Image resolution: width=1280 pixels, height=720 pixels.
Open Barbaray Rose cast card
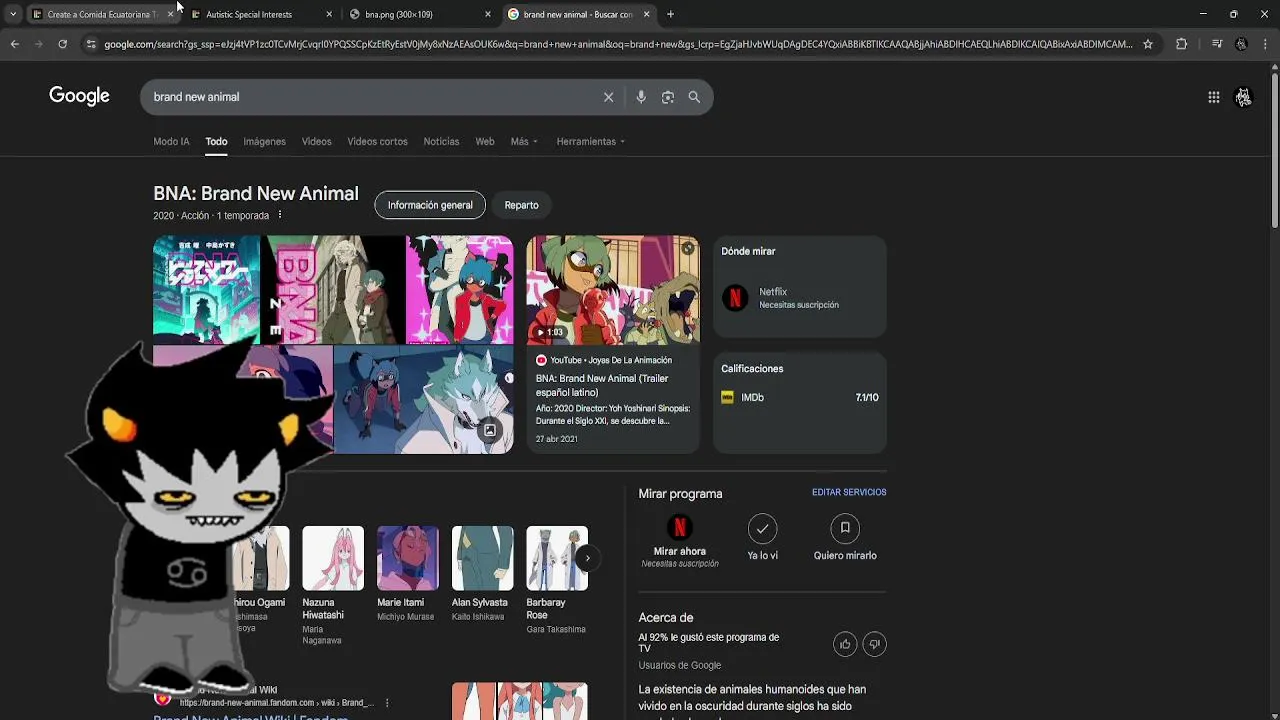557,580
